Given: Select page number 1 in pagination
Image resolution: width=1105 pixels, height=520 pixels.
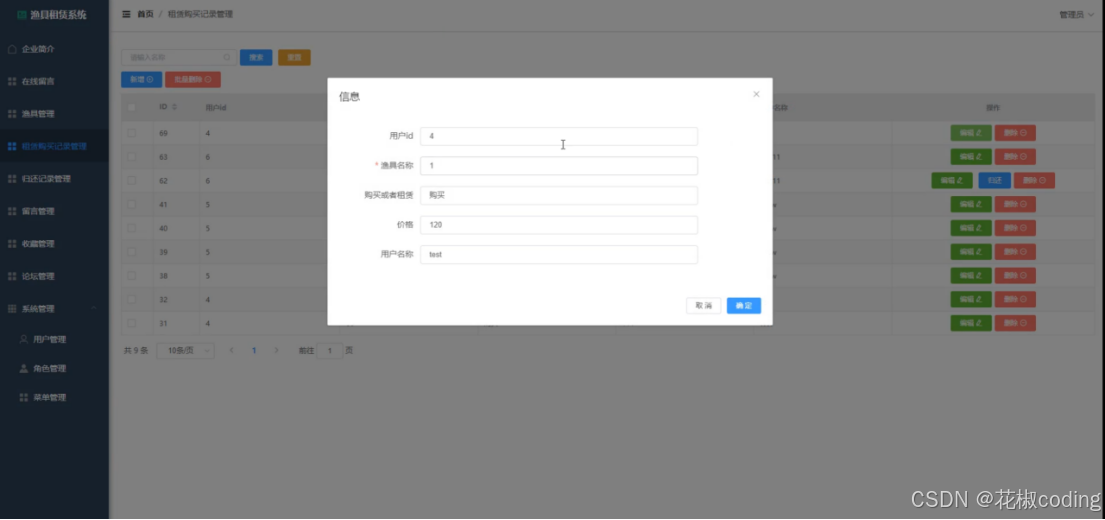Looking at the screenshot, I should (254, 350).
